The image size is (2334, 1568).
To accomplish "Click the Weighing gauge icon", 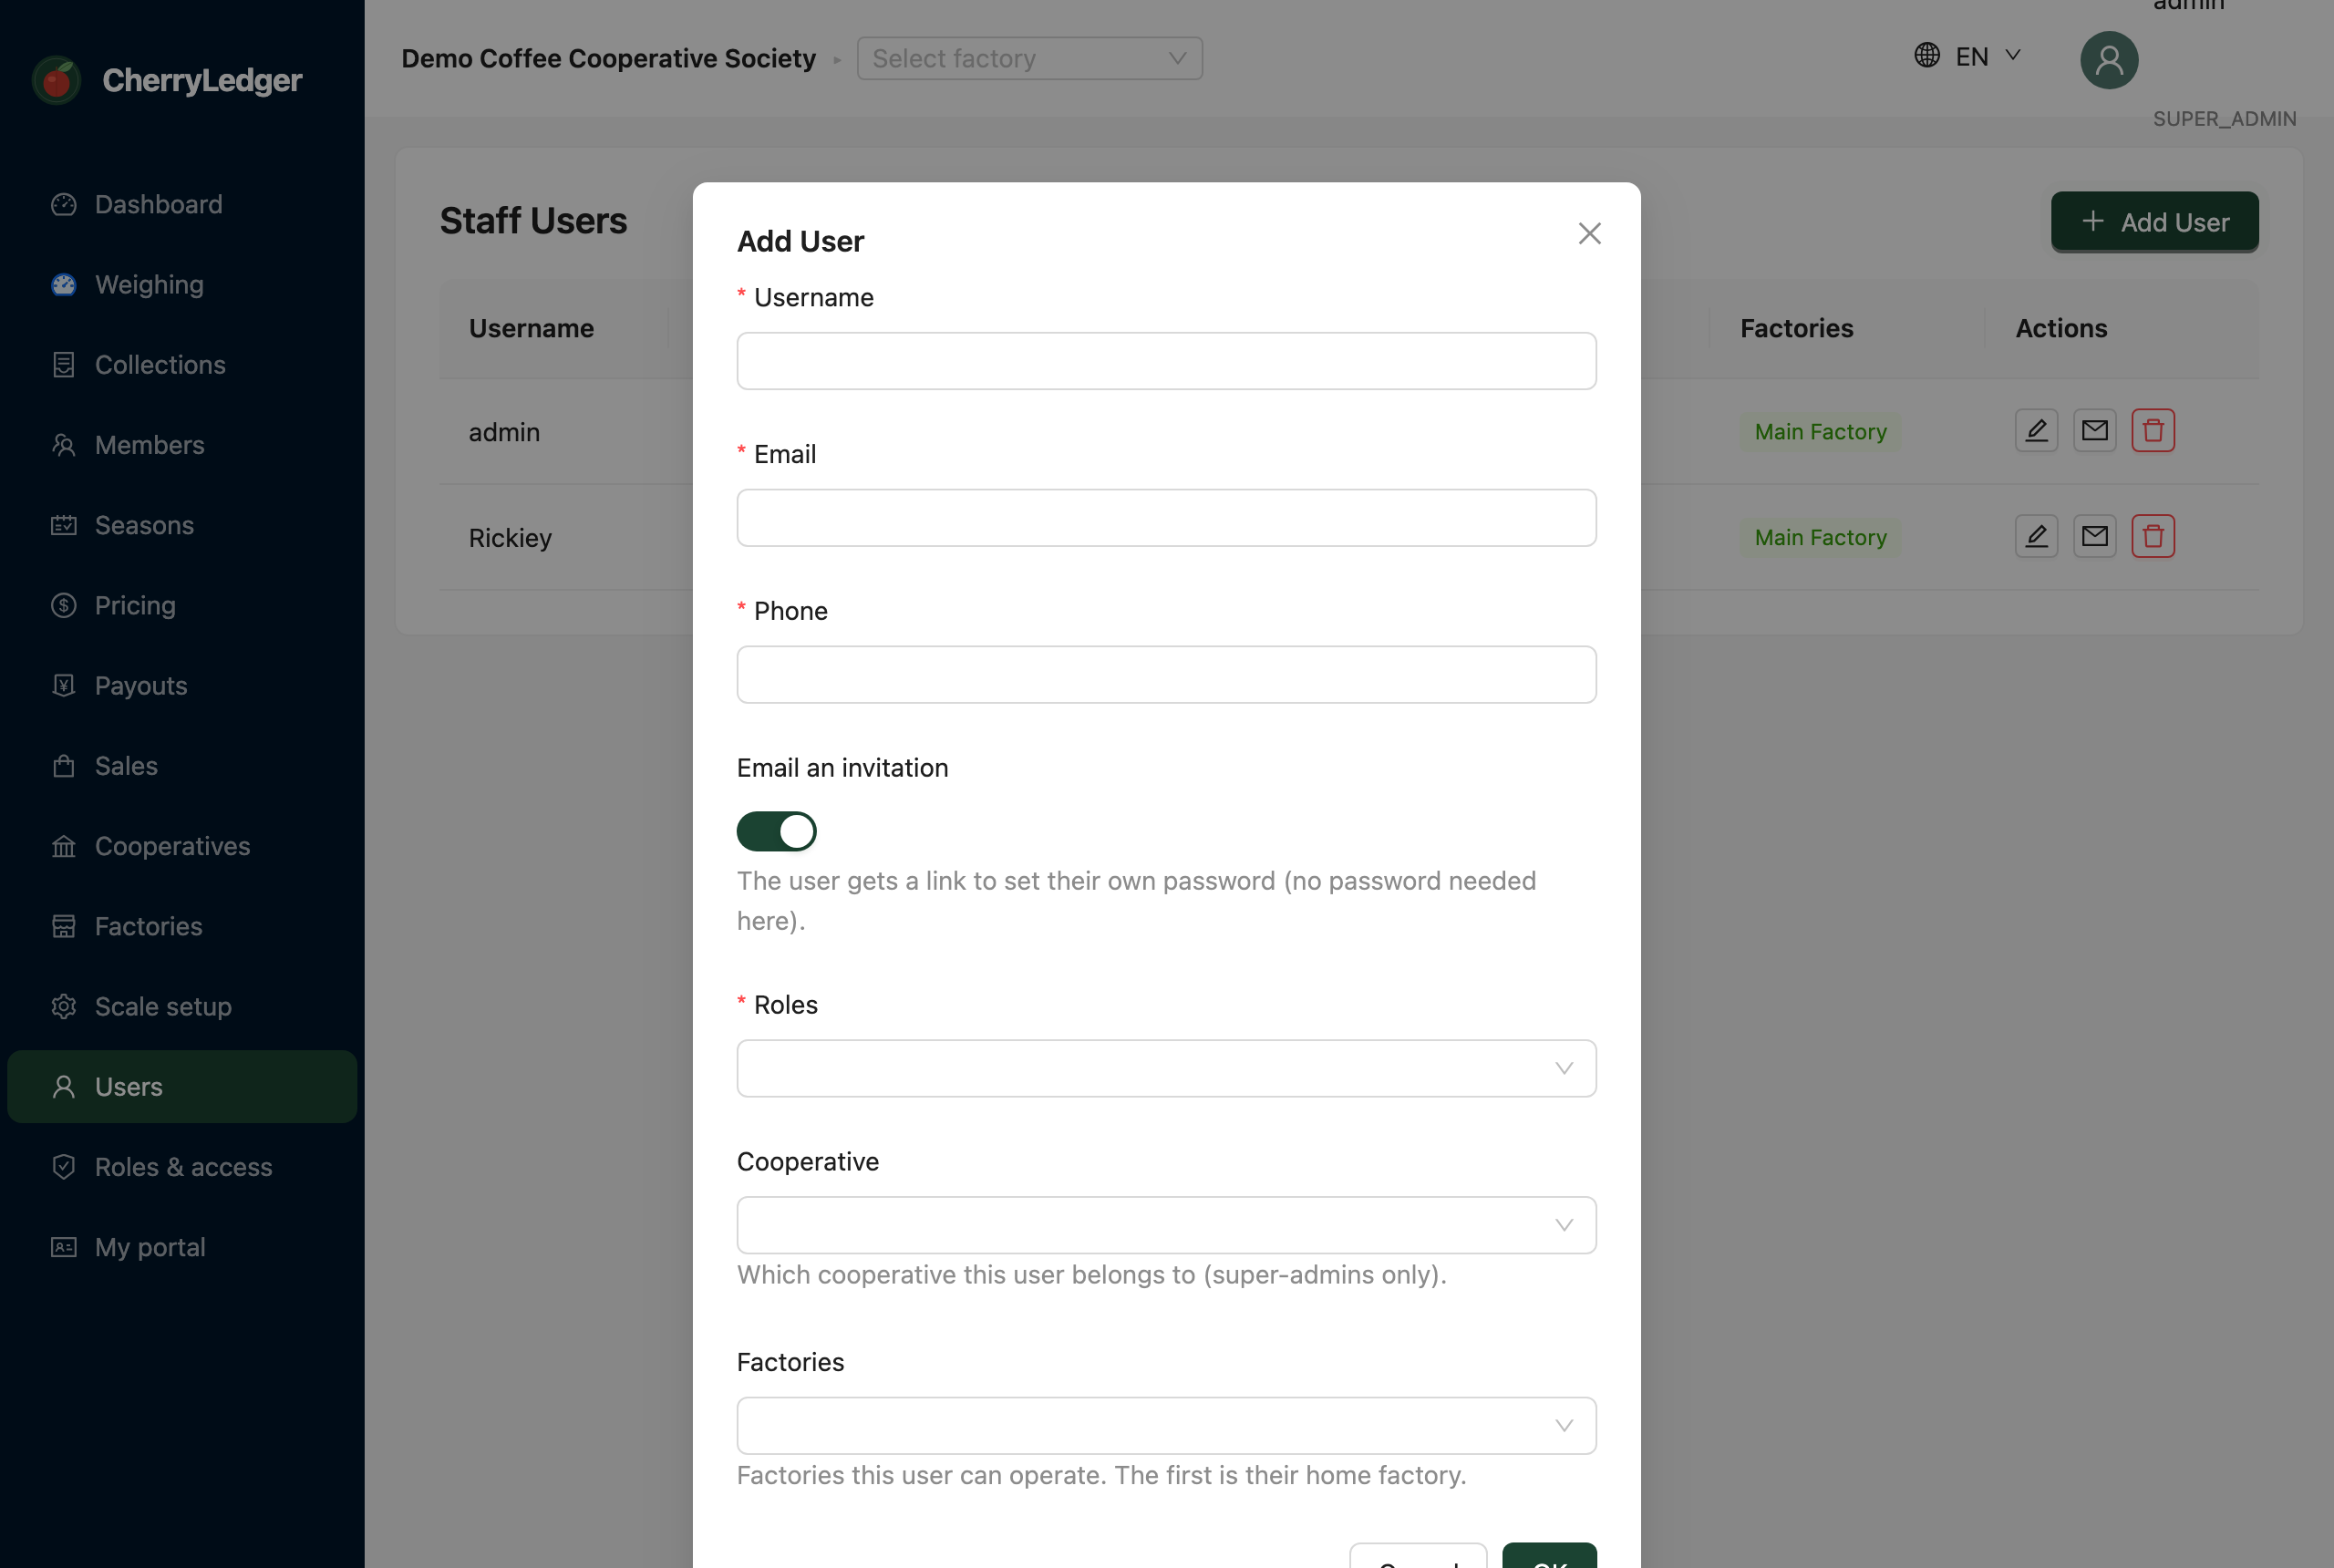I will 64,284.
